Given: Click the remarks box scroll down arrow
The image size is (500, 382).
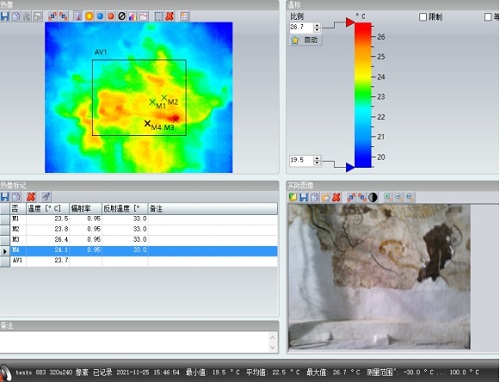Looking at the screenshot, I should pos(273,348).
